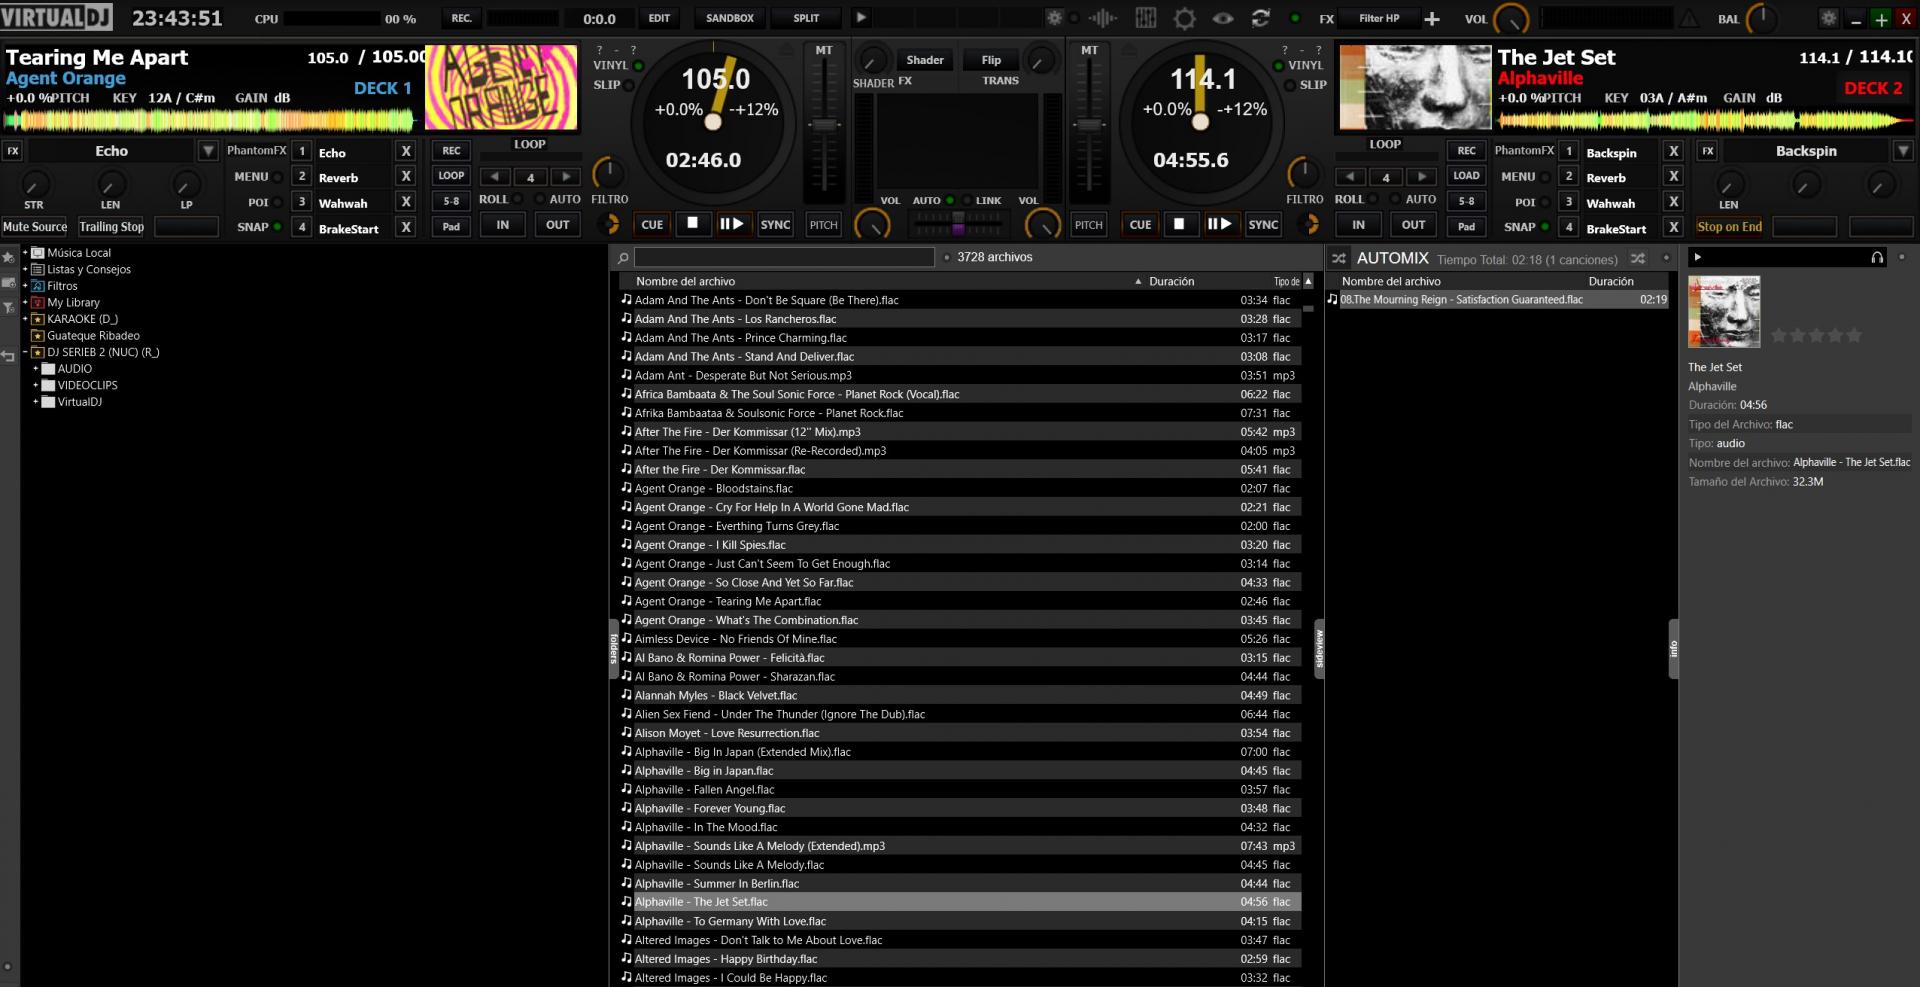Click the refresh arrows icon in top bar
Image resolution: width=1920 pixels, height=987 pixels.
[1260, 18]
